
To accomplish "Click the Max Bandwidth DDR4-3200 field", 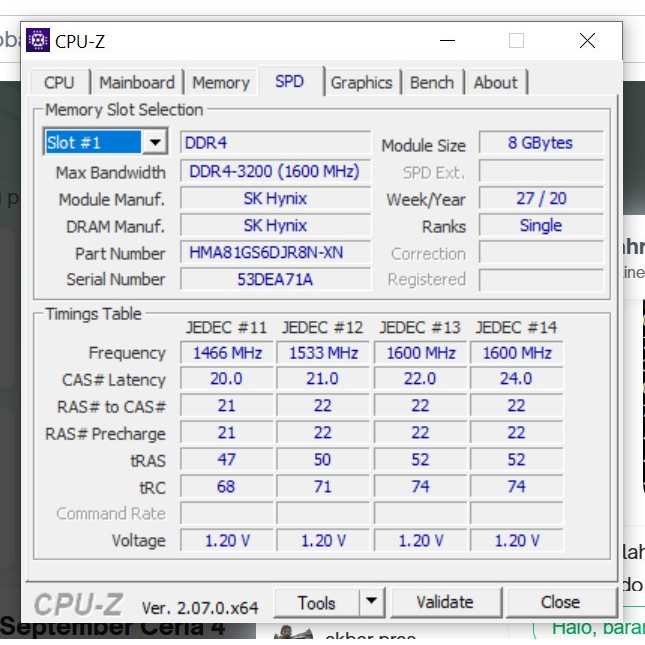I will pyautogui.click(x=275, y=171).
